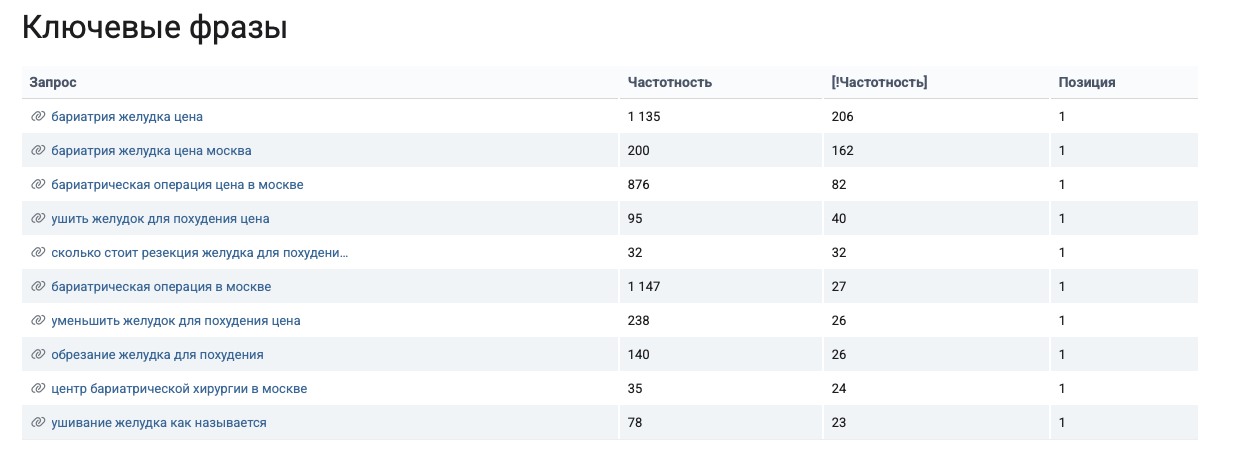Click link icon beside 'бариатрия желудка цена москва'

(x=38, y=151)
